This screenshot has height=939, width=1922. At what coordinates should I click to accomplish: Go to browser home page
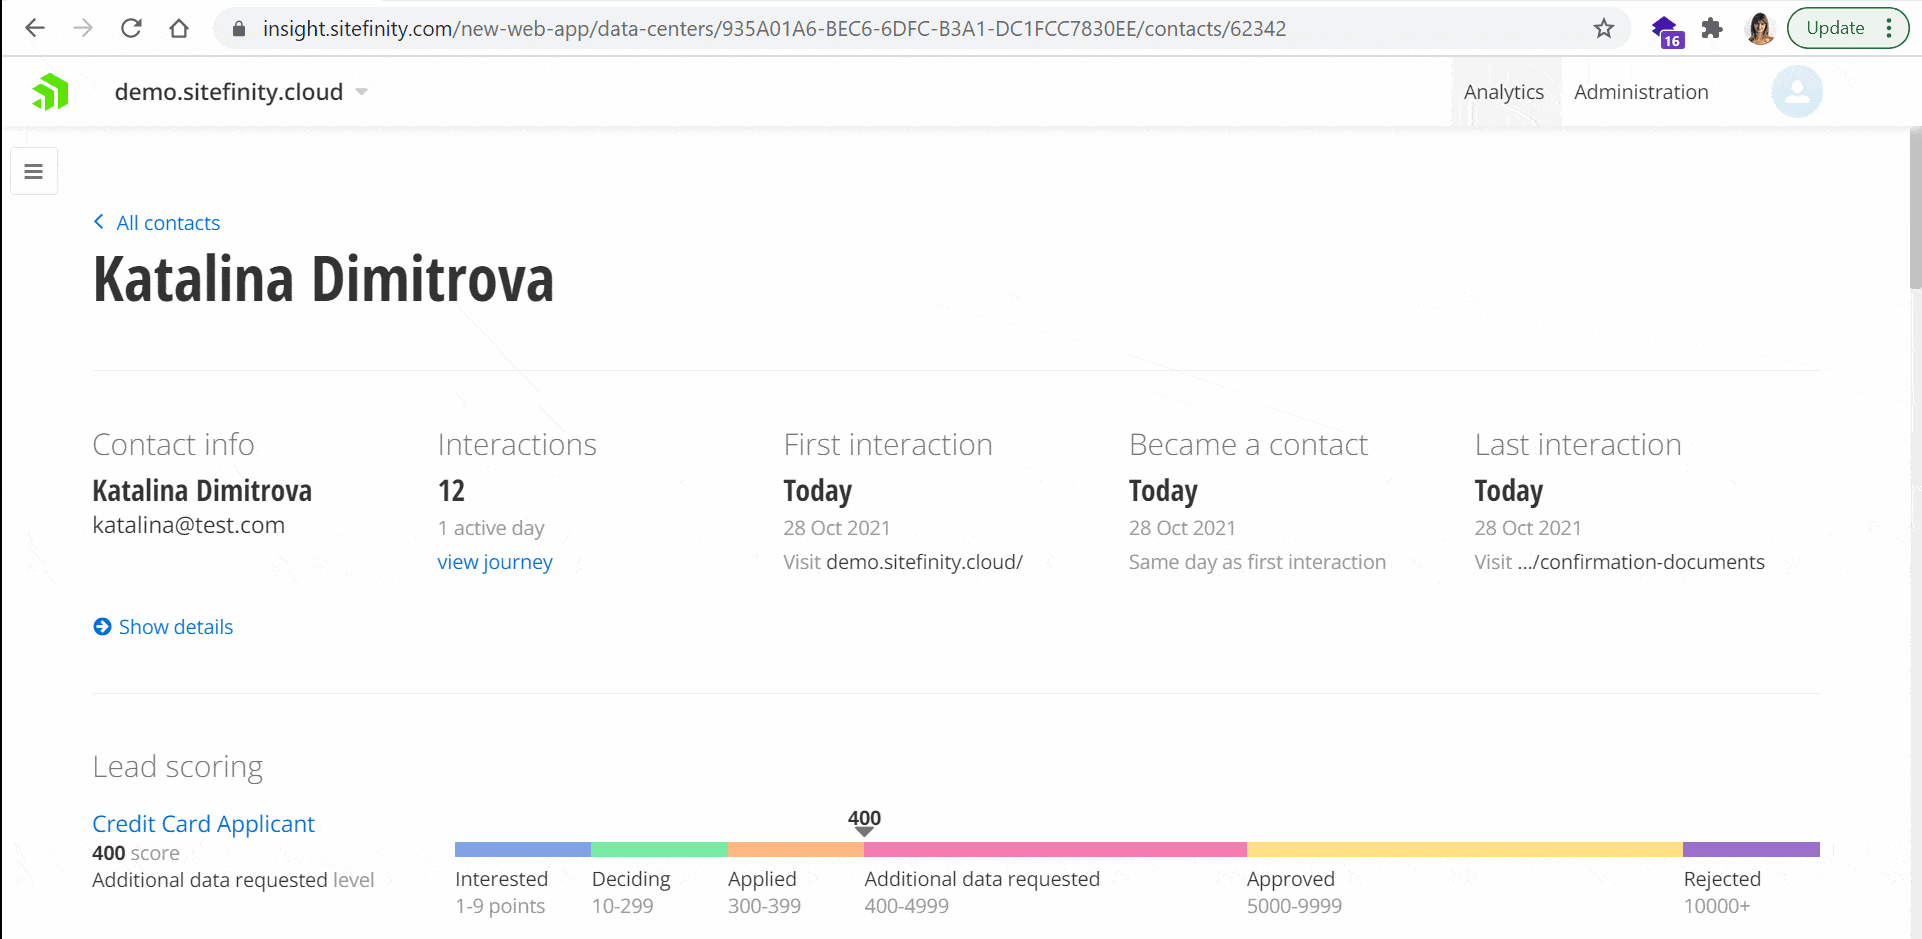tap(179, 28)
